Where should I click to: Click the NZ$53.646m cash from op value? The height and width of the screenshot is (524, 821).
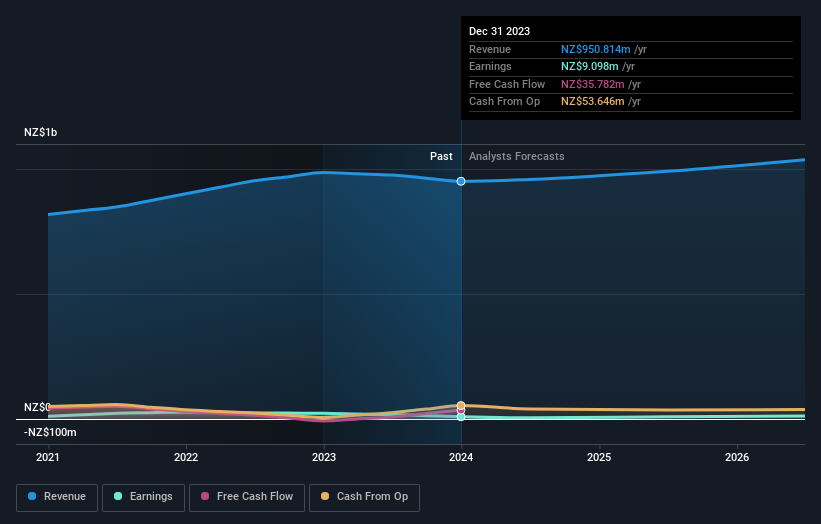click(x=593, y=102)
